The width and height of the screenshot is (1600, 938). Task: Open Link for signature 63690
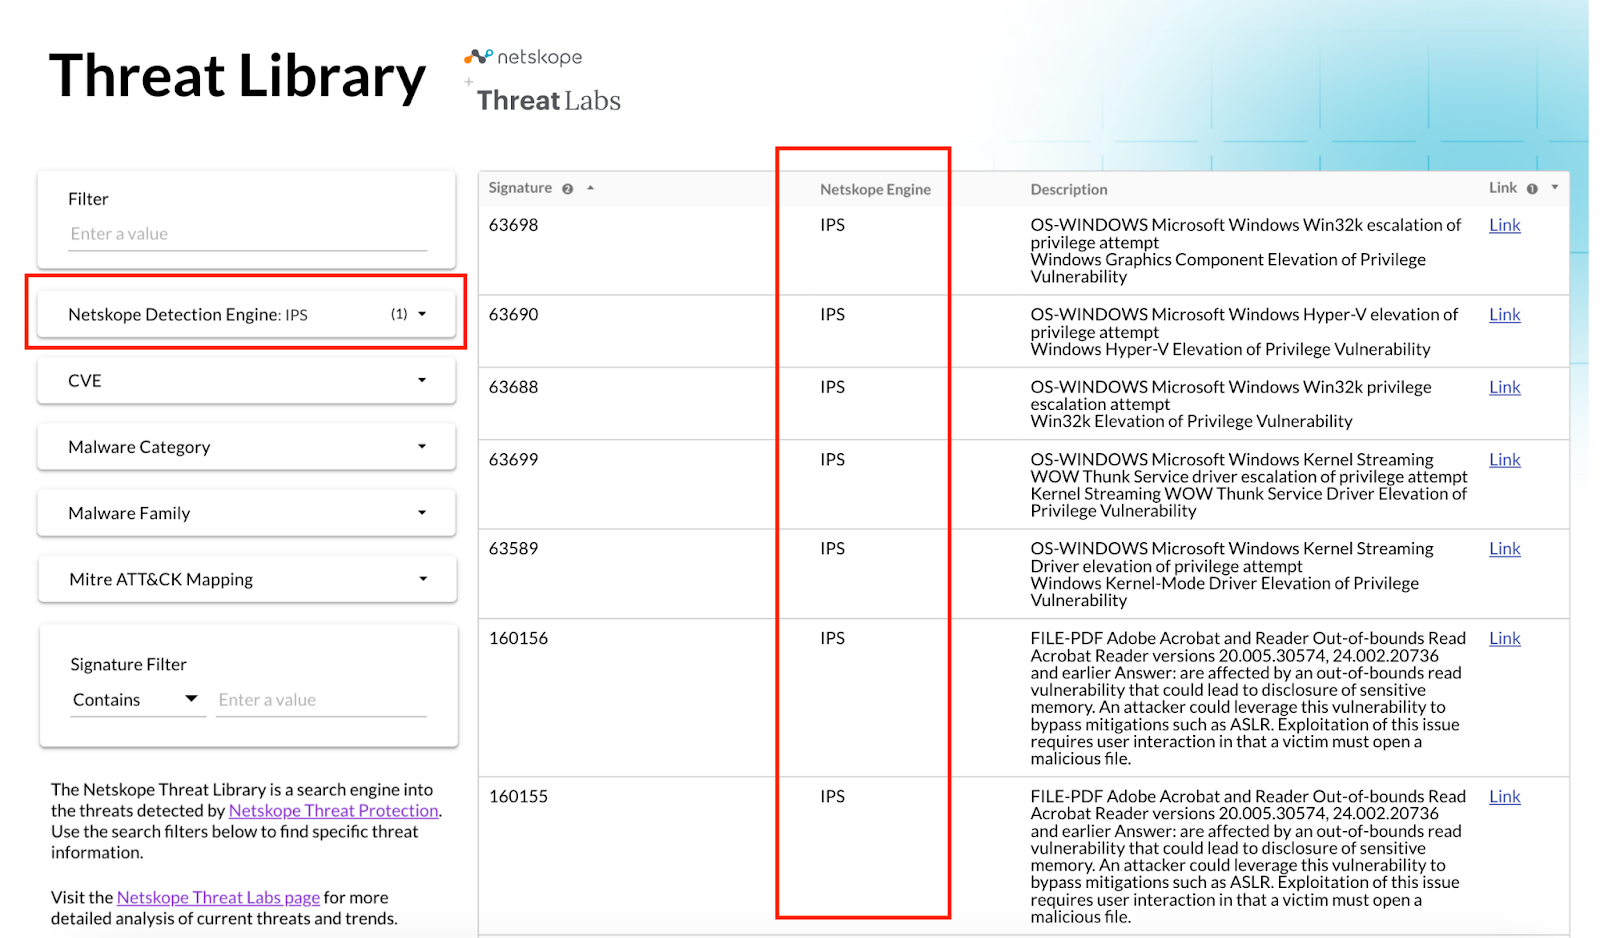tap(1504, 314)
